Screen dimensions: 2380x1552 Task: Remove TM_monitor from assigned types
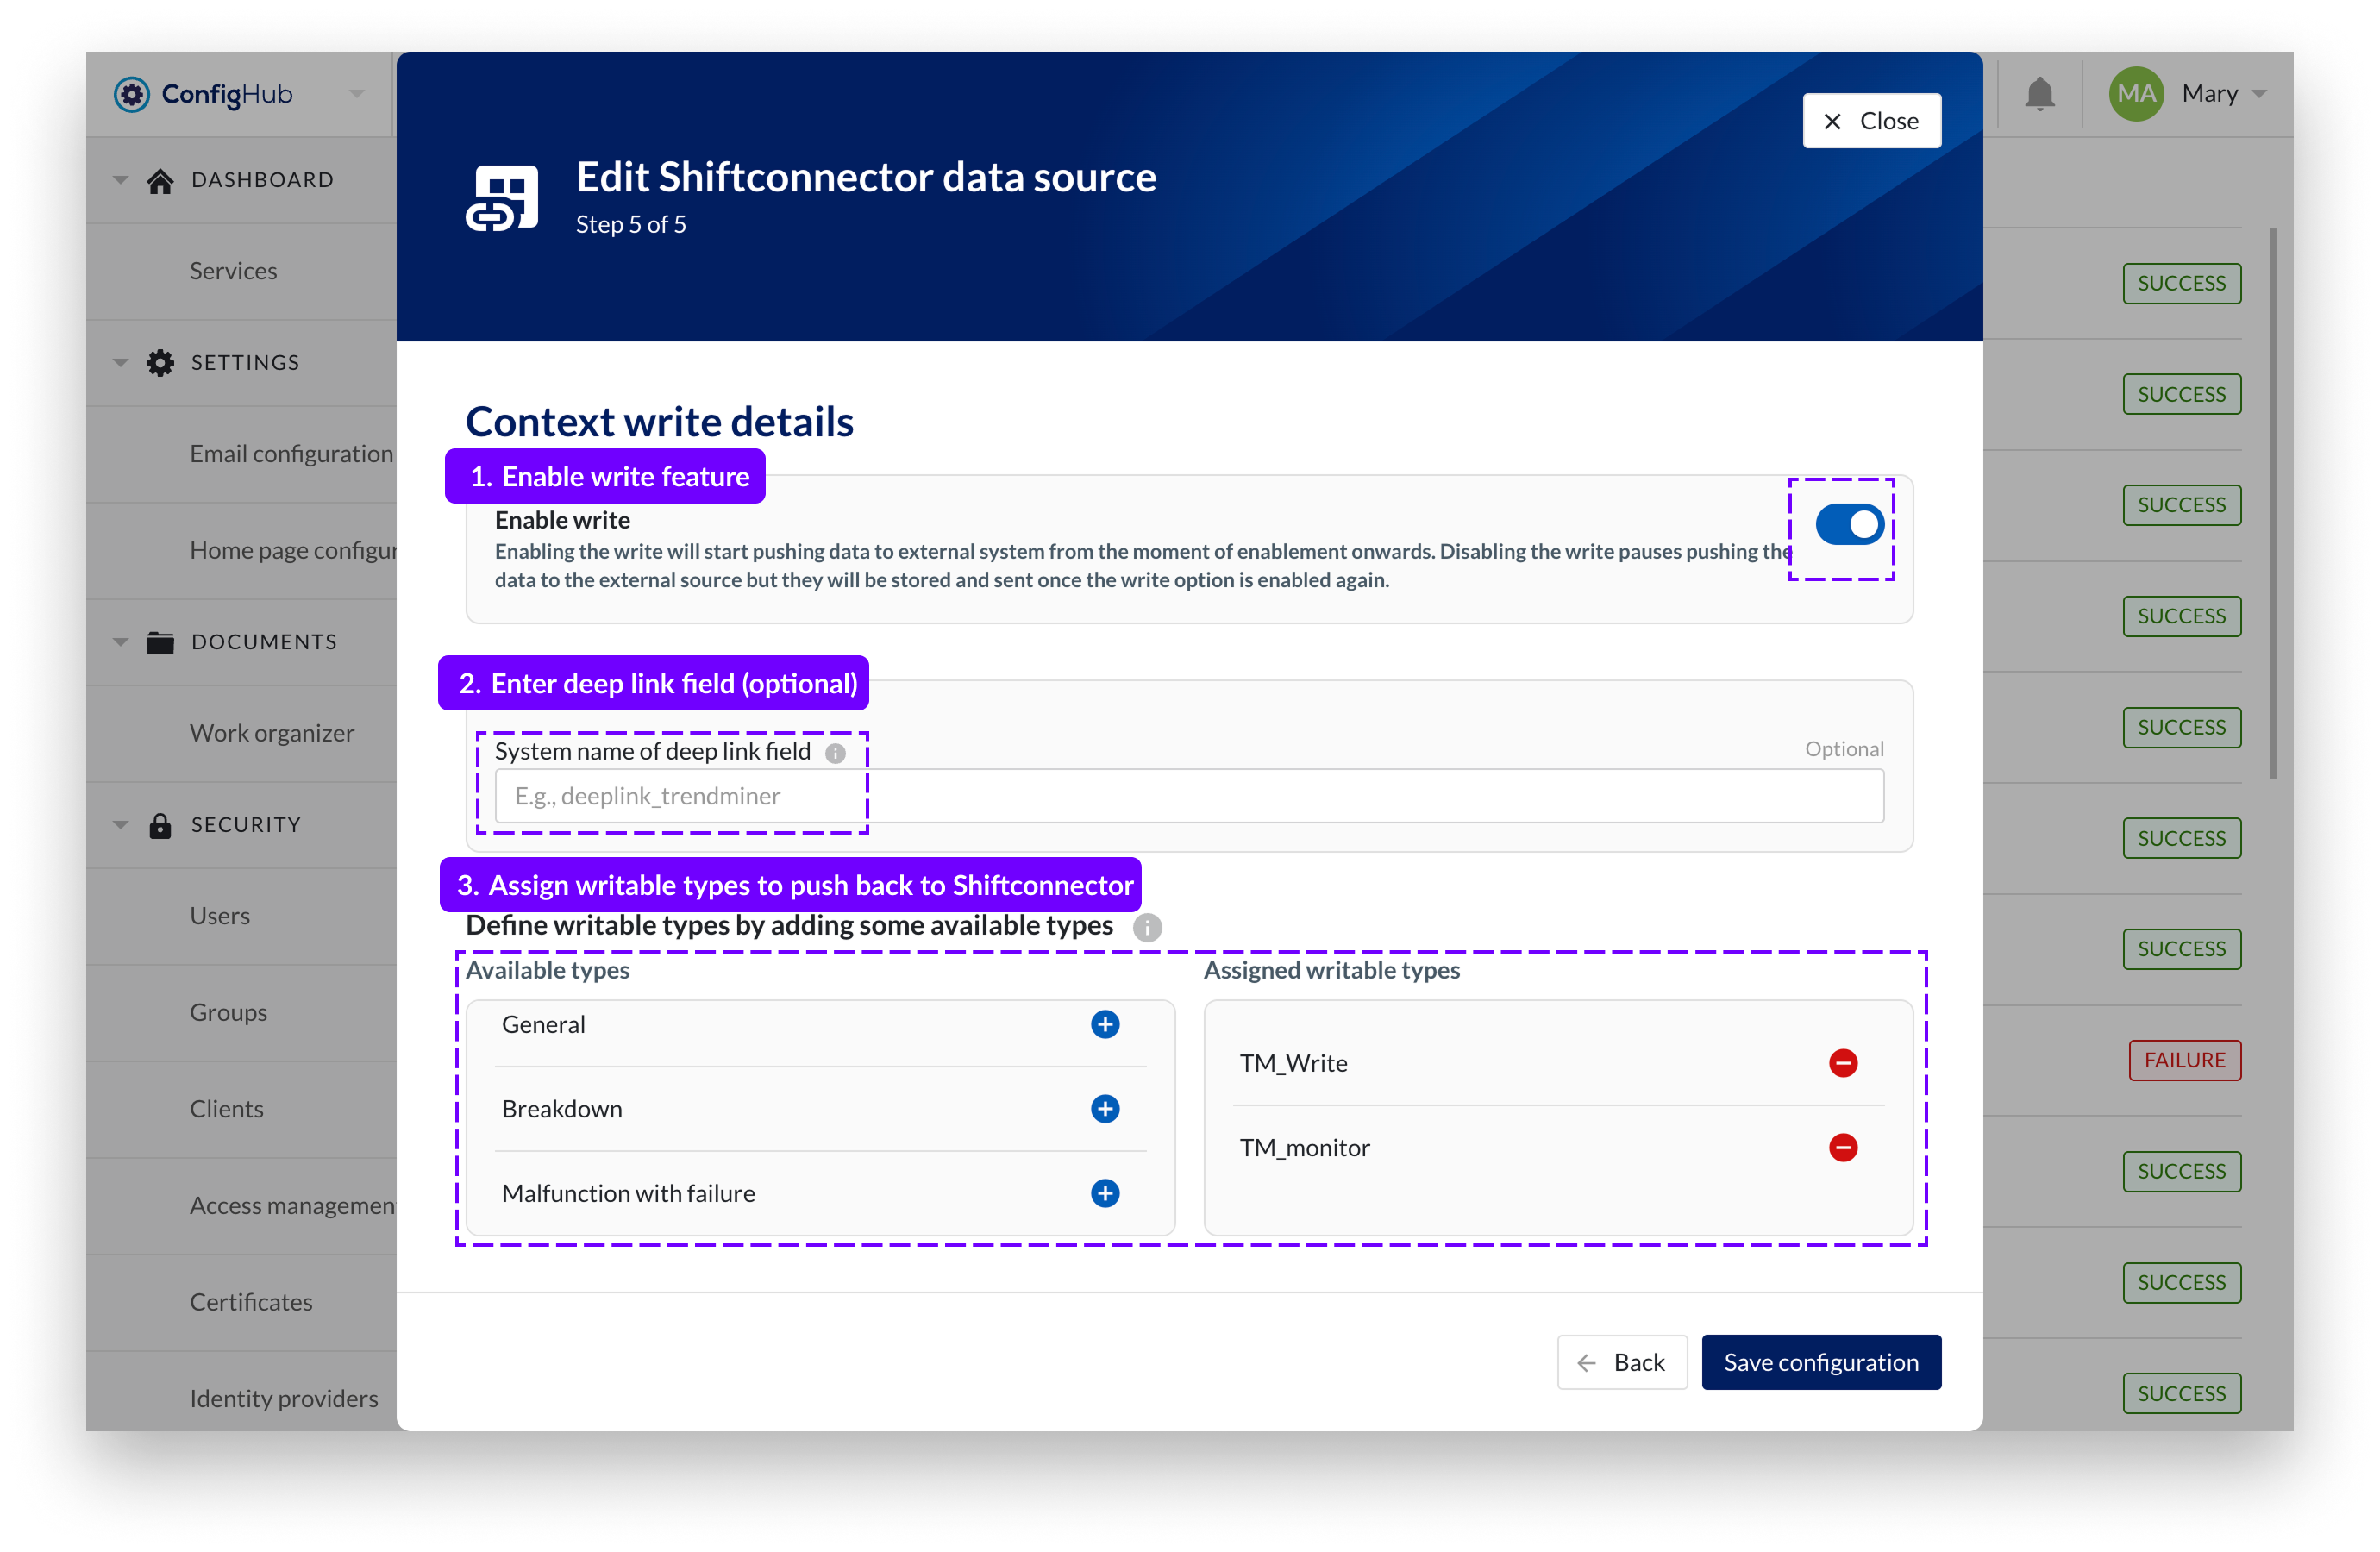click(1842, 1147)
